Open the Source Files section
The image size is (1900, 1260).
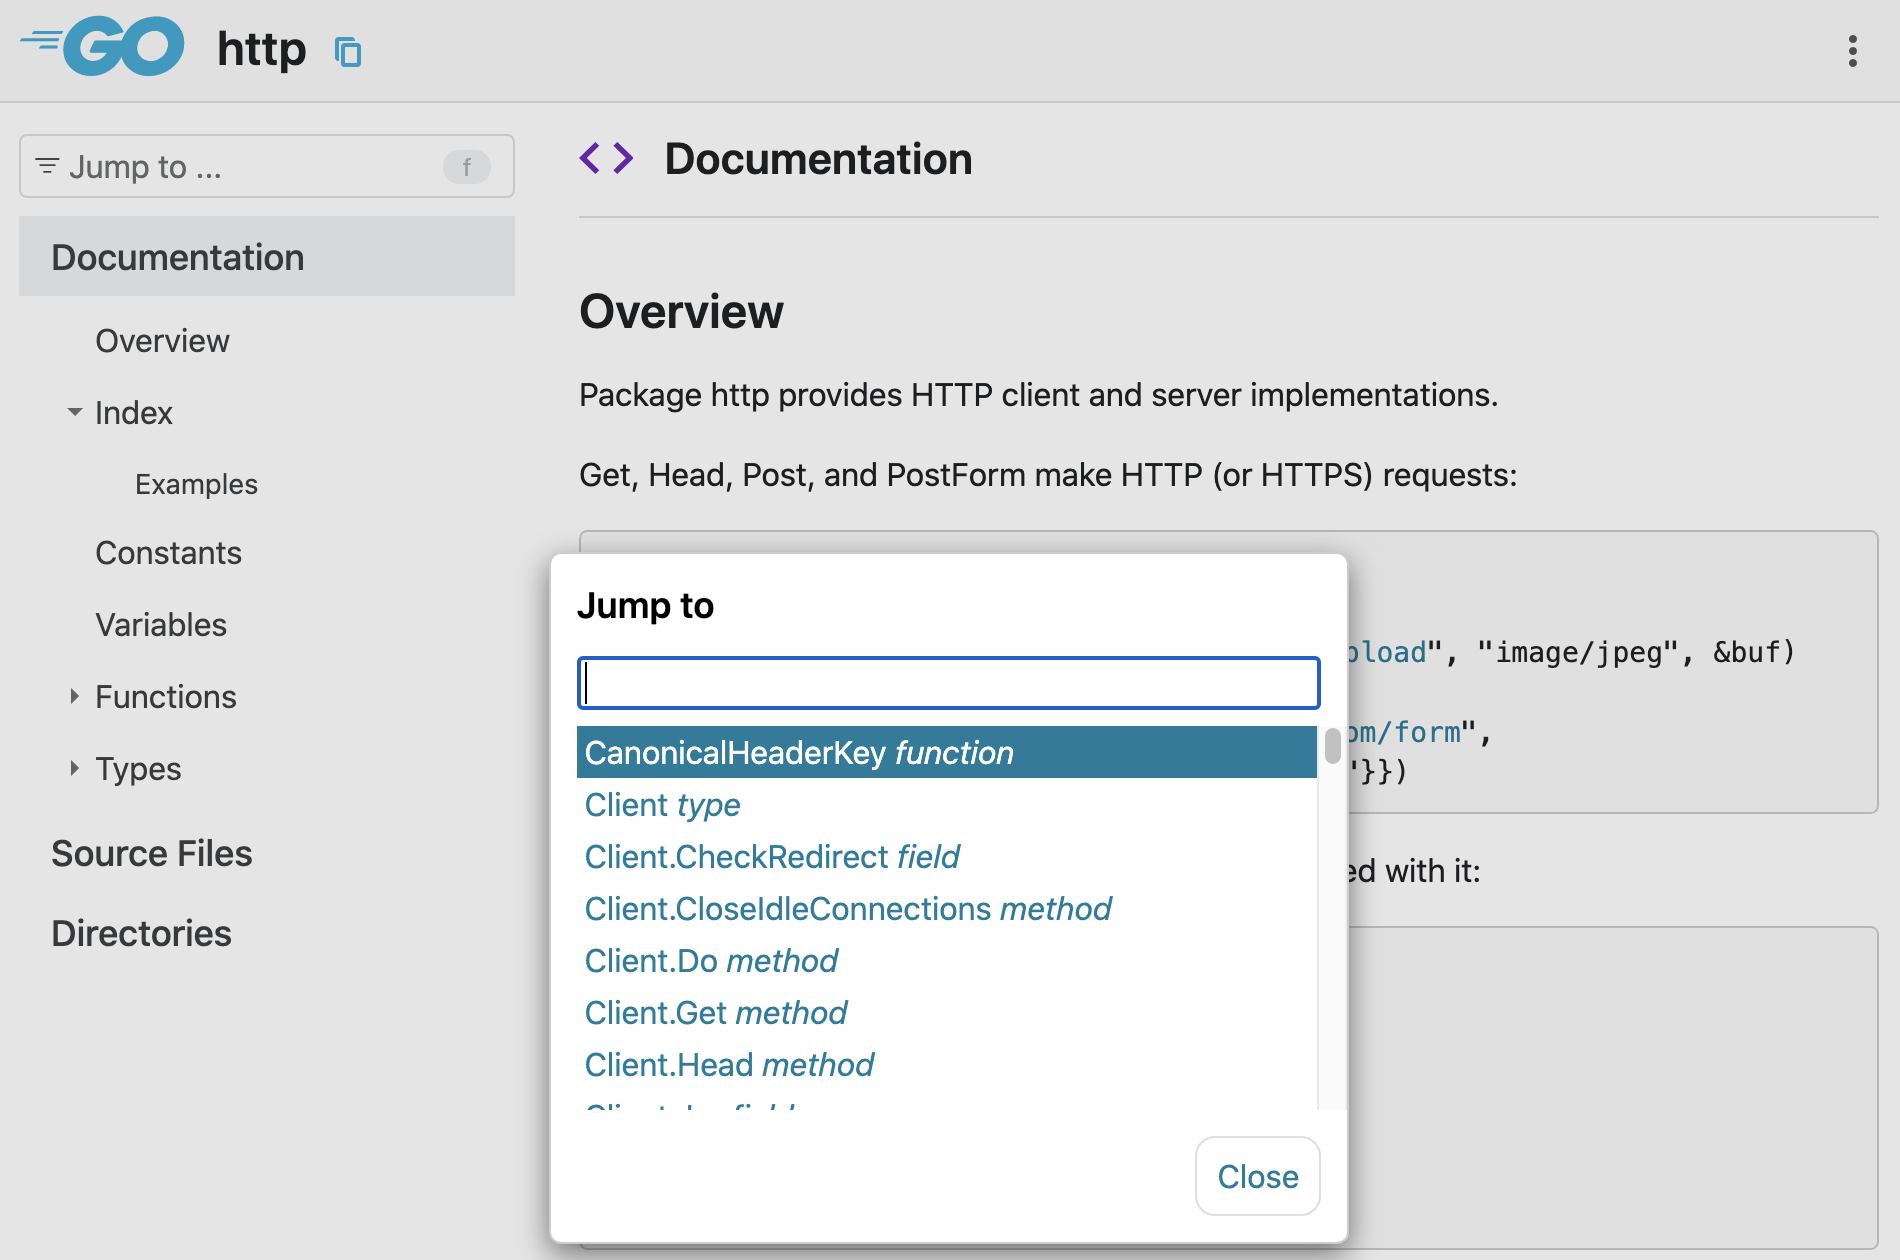click(151, 853)
